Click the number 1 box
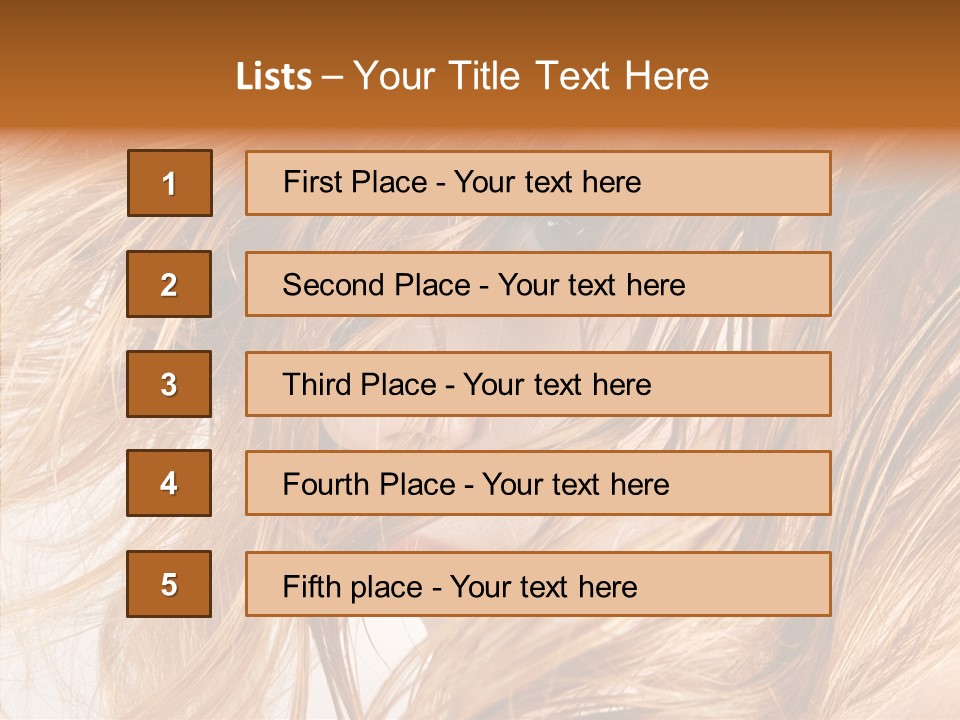This screenshot has width=960, height=720. [170, 183]
